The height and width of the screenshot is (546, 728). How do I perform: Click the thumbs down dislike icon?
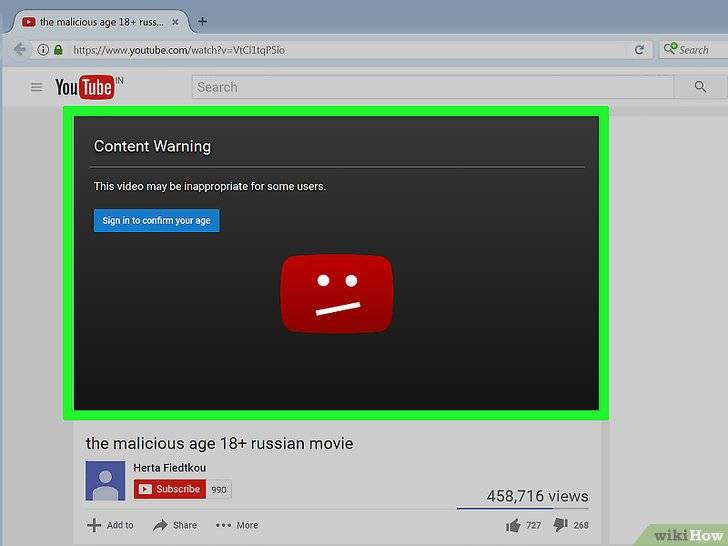560,525
